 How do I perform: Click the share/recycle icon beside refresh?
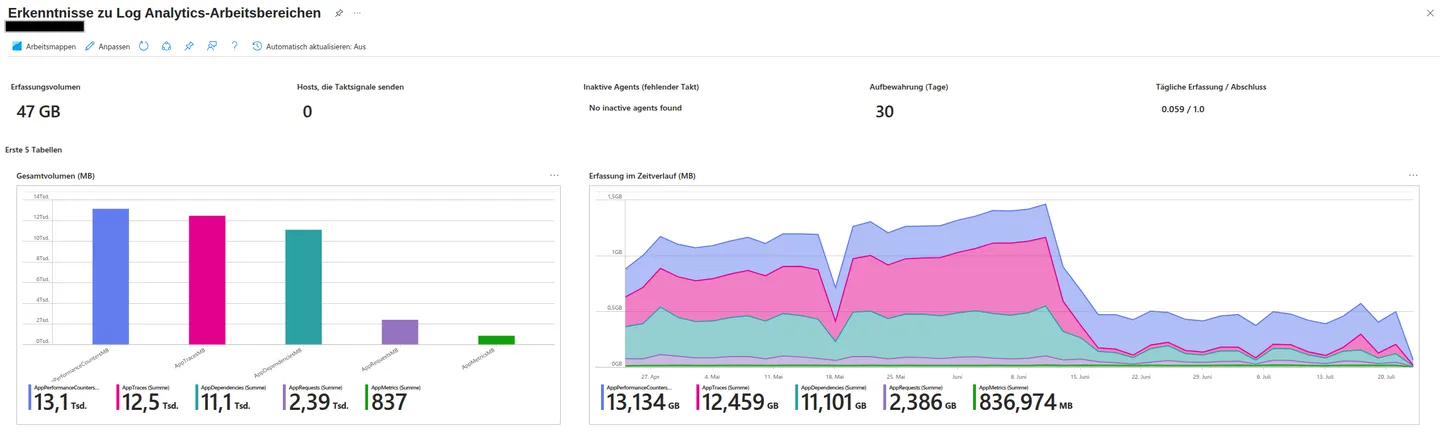click(166, 46)
